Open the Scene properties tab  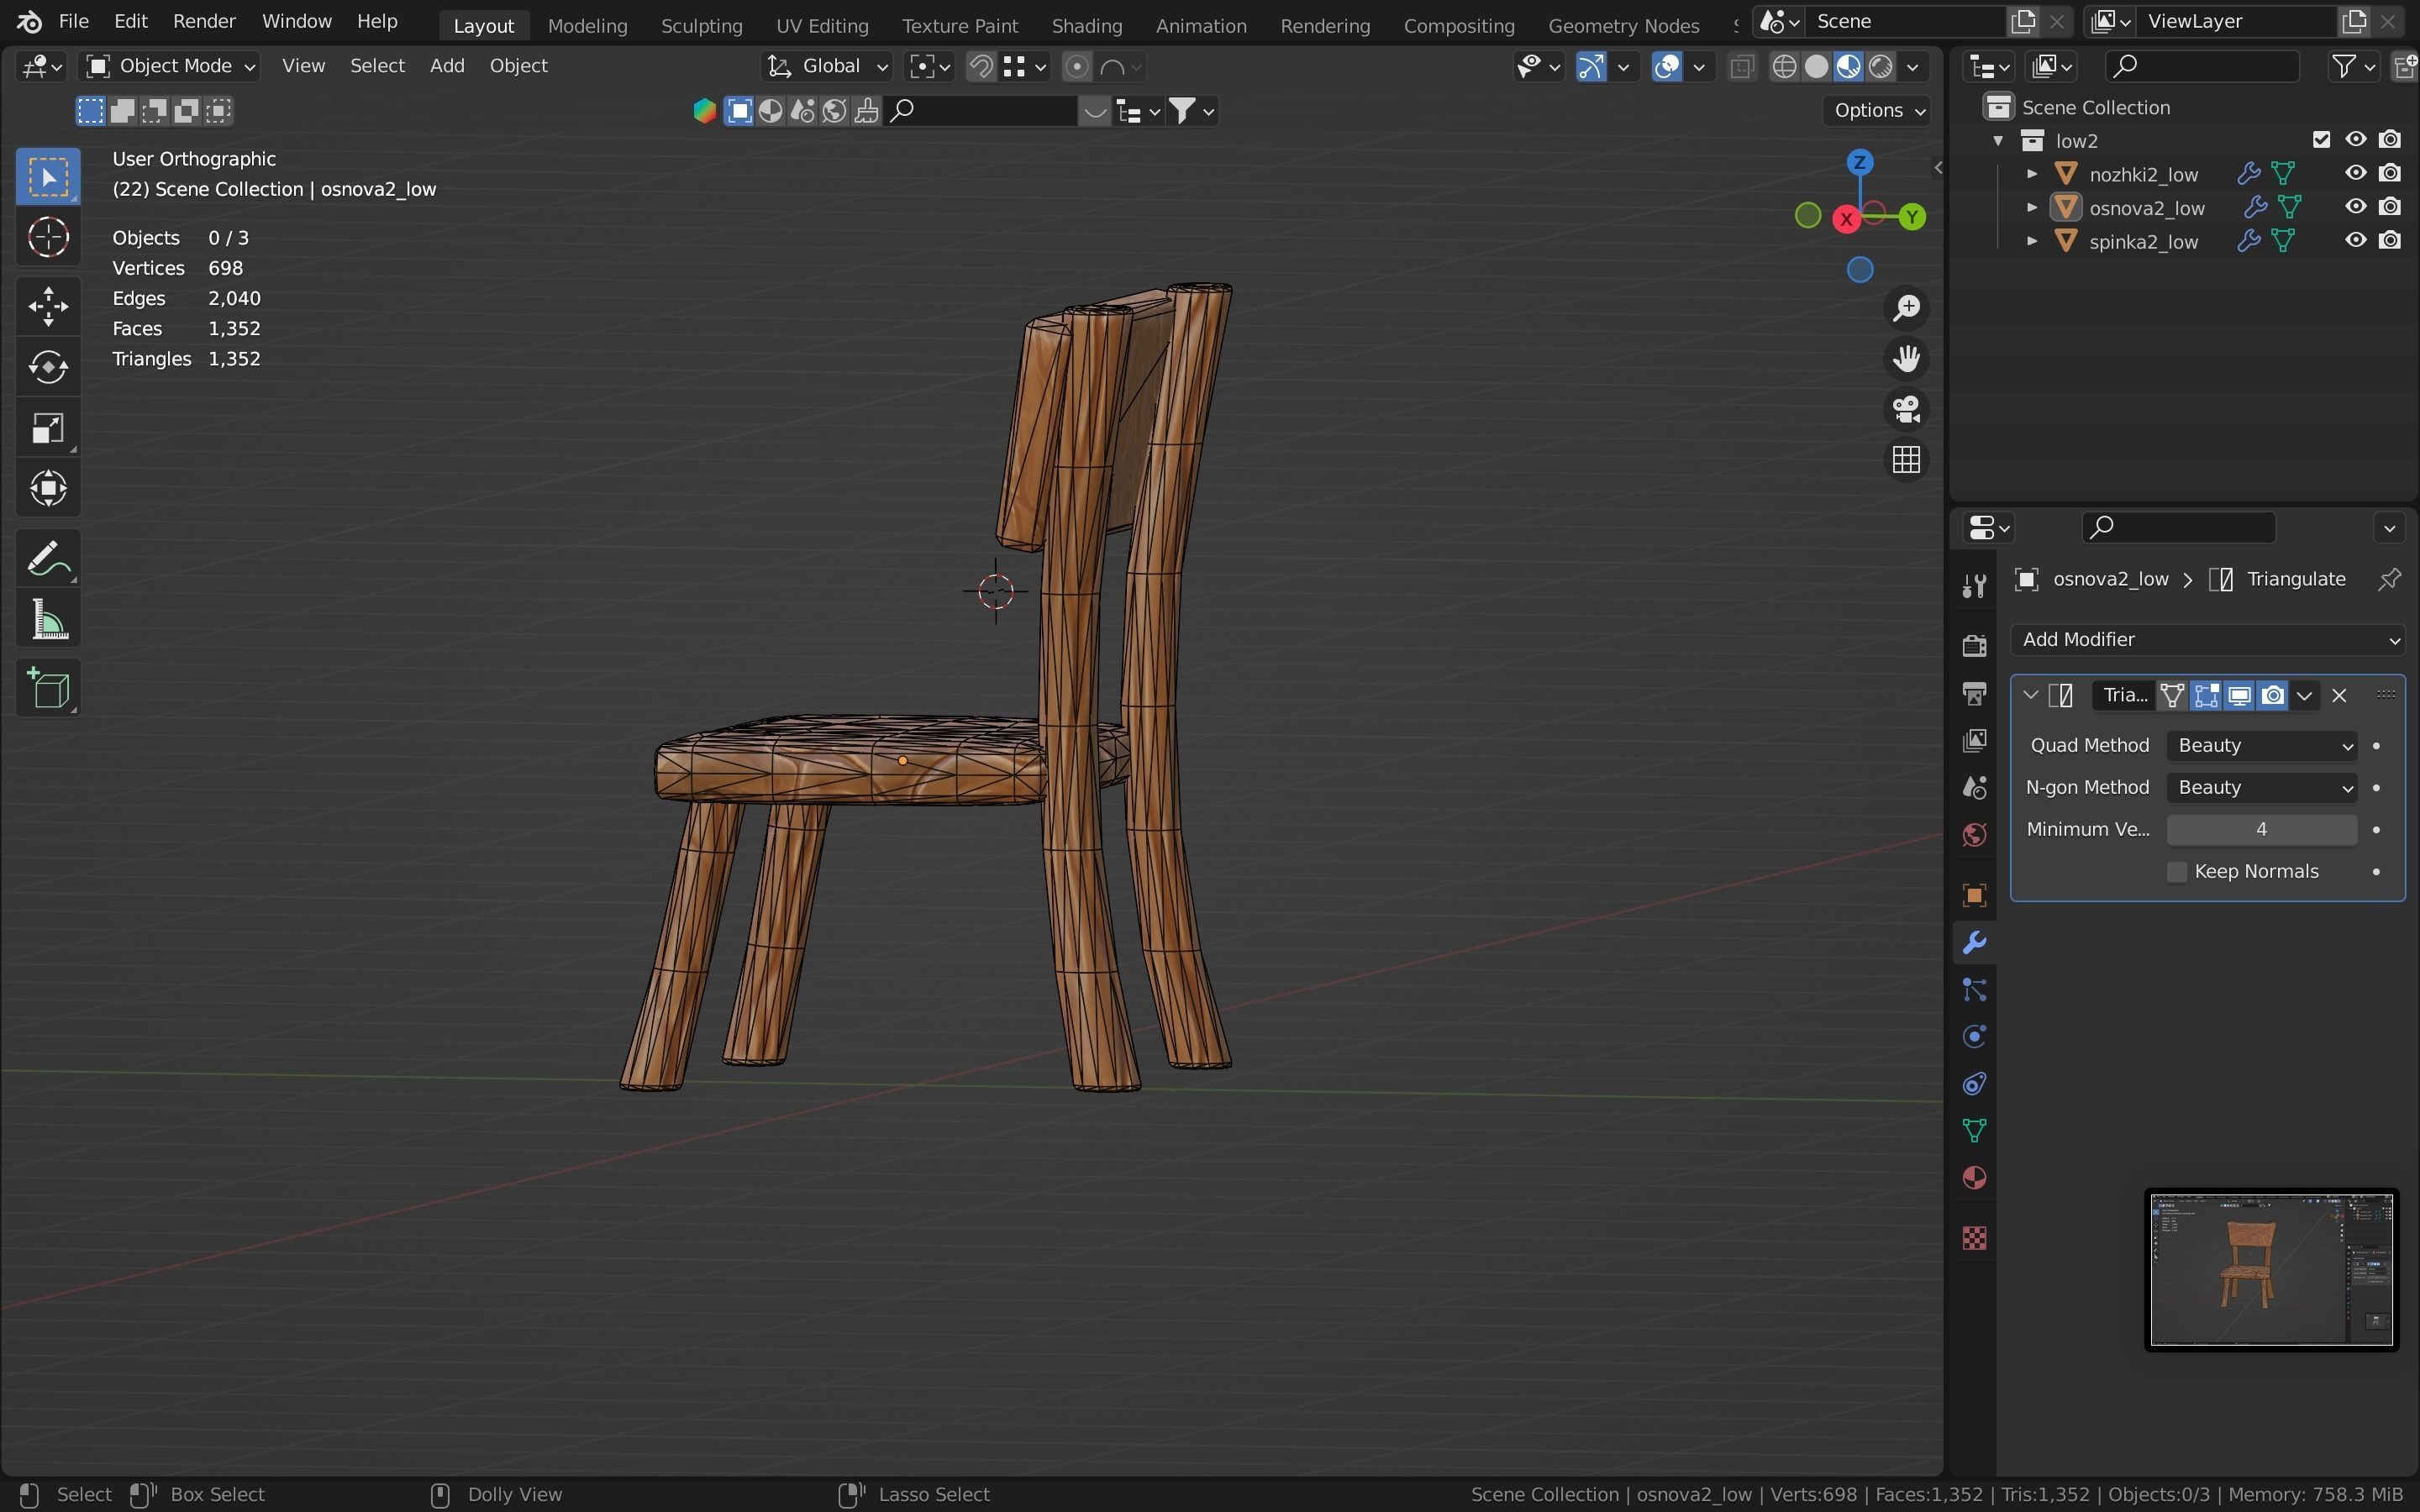click(x=1974, y=788)
